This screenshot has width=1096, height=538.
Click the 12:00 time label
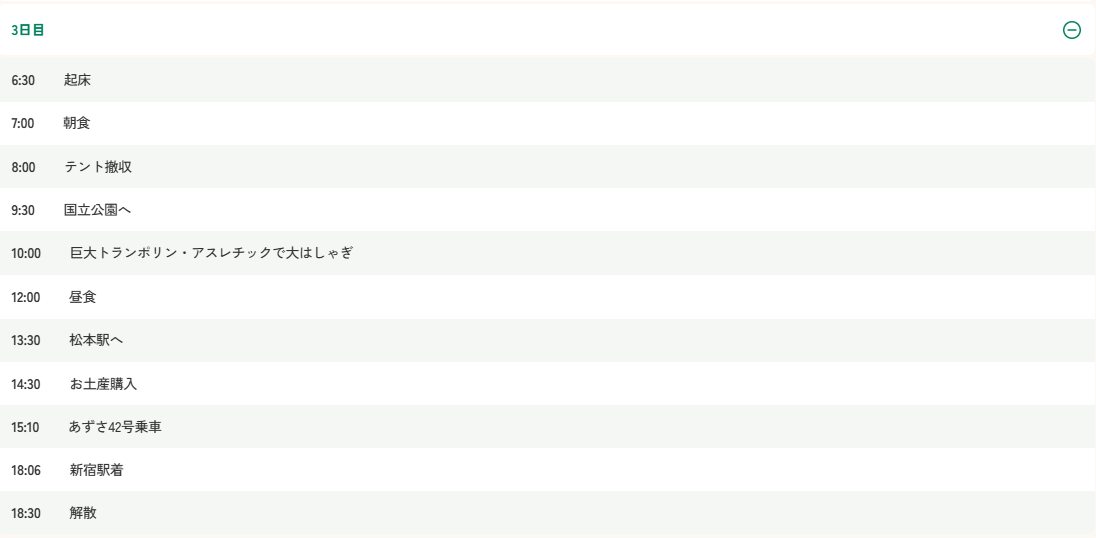[x=26, y=297]
